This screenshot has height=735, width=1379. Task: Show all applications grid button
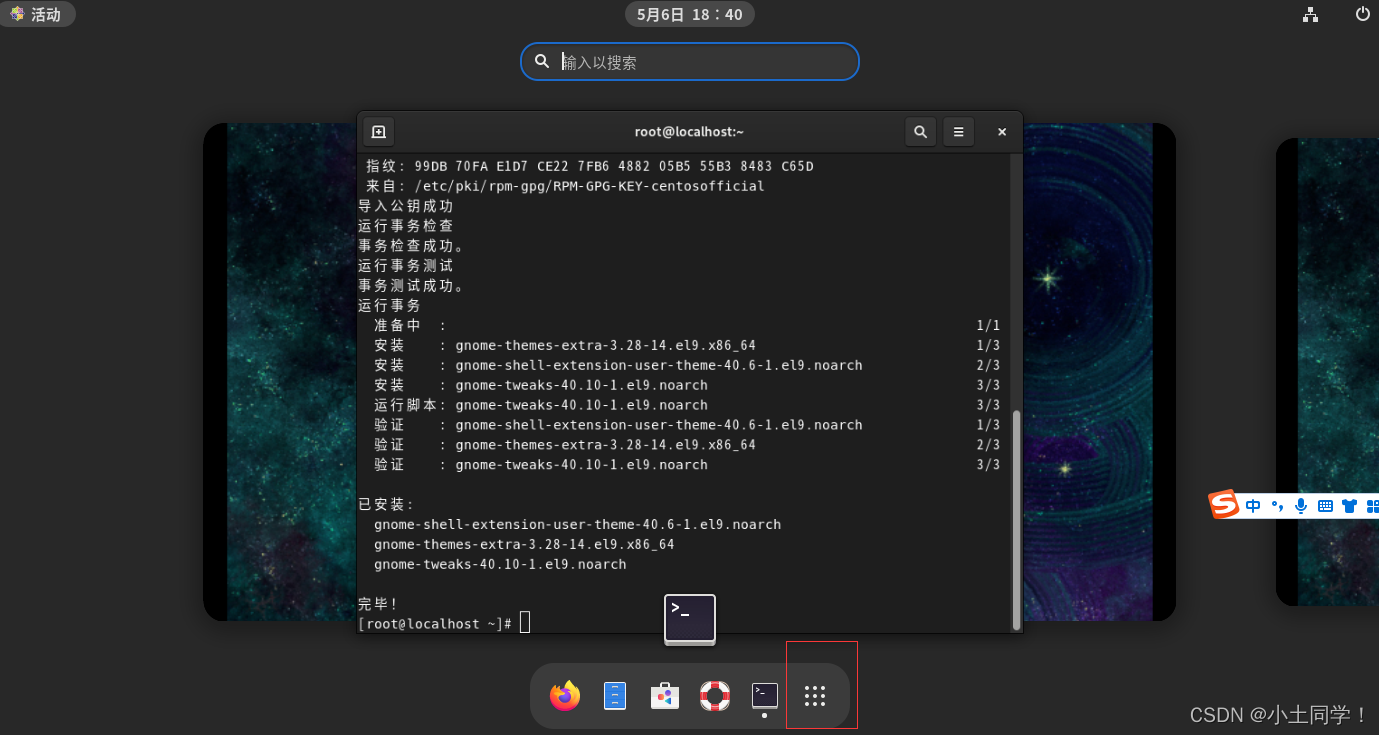[815, 696]
